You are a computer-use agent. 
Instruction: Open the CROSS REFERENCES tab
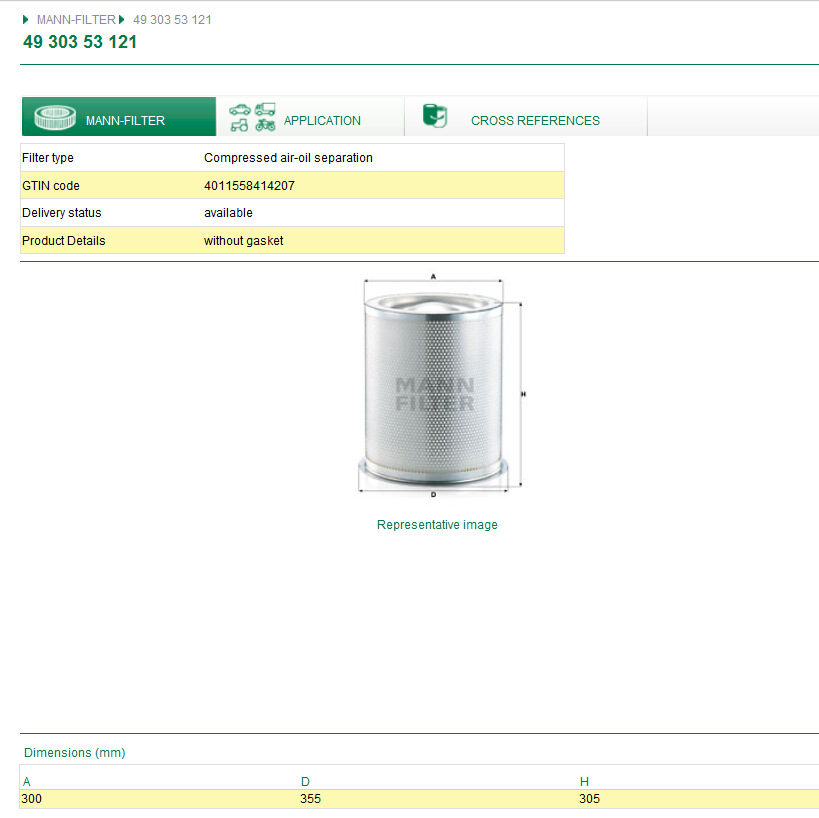[x=526, y=116]
